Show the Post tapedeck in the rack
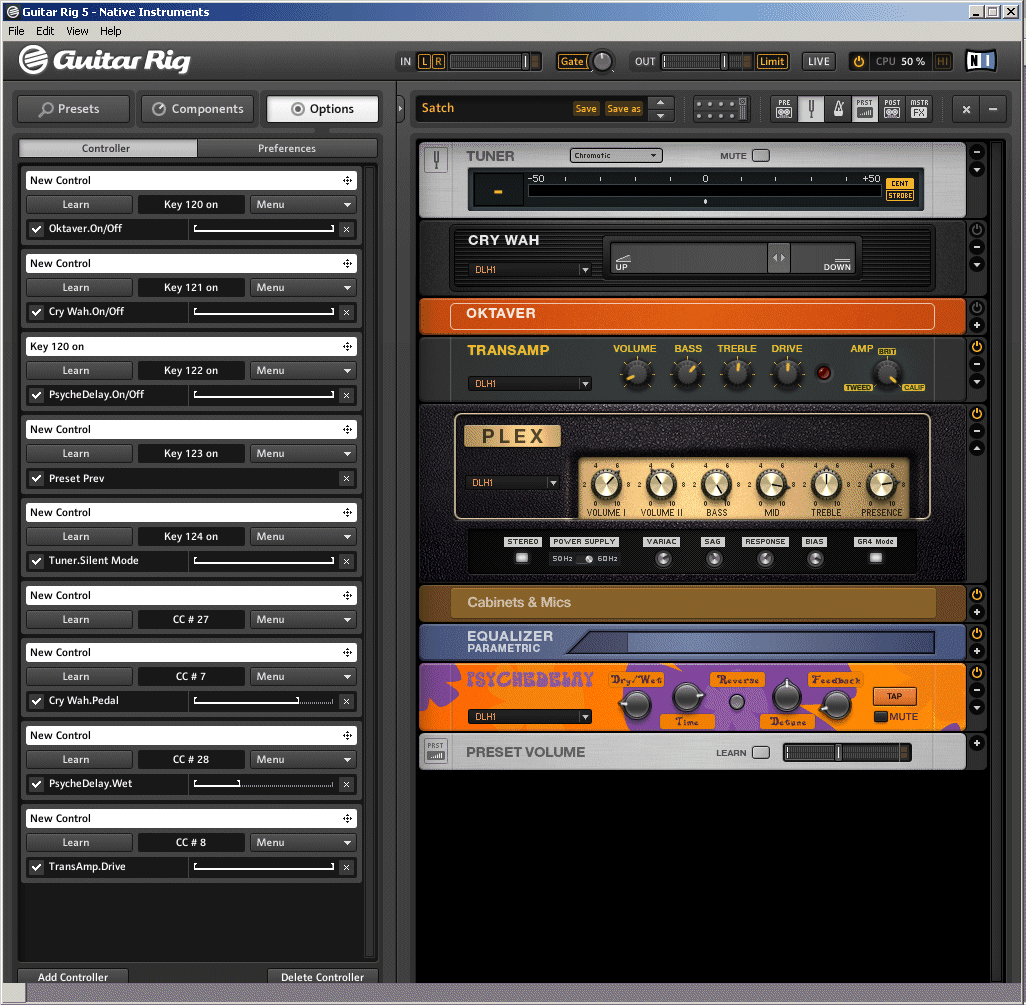Image resolution: width=1026 pixels, height=1005 pixels. (892, 109)
